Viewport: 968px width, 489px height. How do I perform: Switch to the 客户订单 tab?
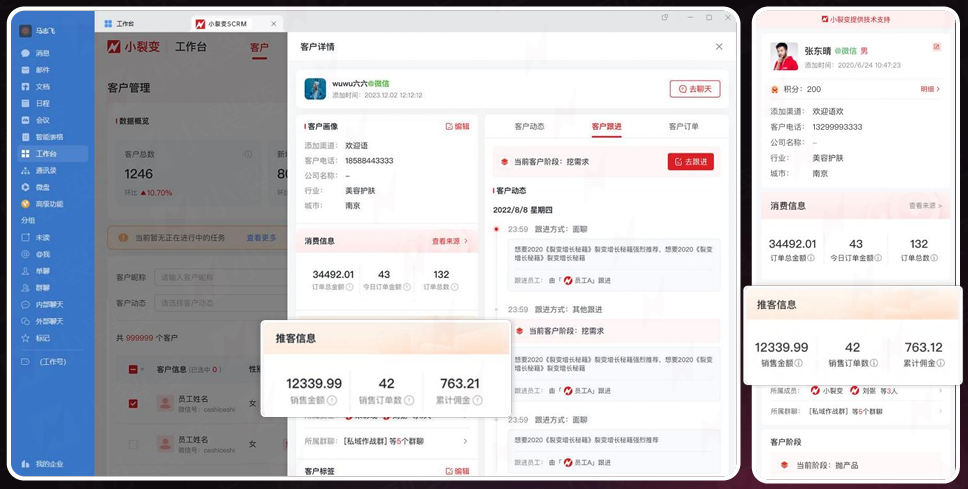click(x=683, y=127)
